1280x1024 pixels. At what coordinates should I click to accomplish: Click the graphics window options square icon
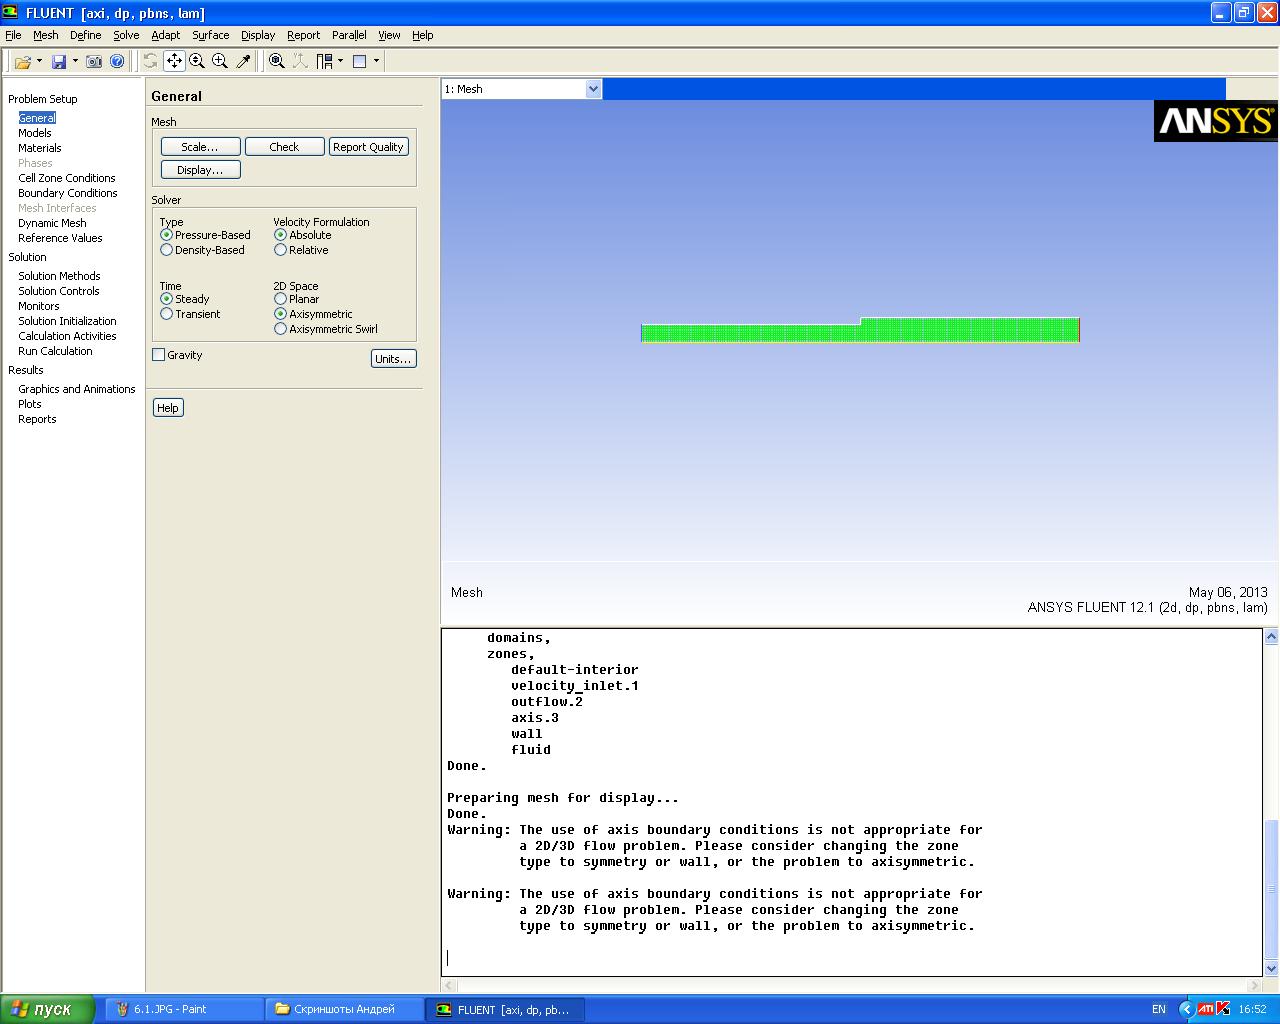coord(360,61)
